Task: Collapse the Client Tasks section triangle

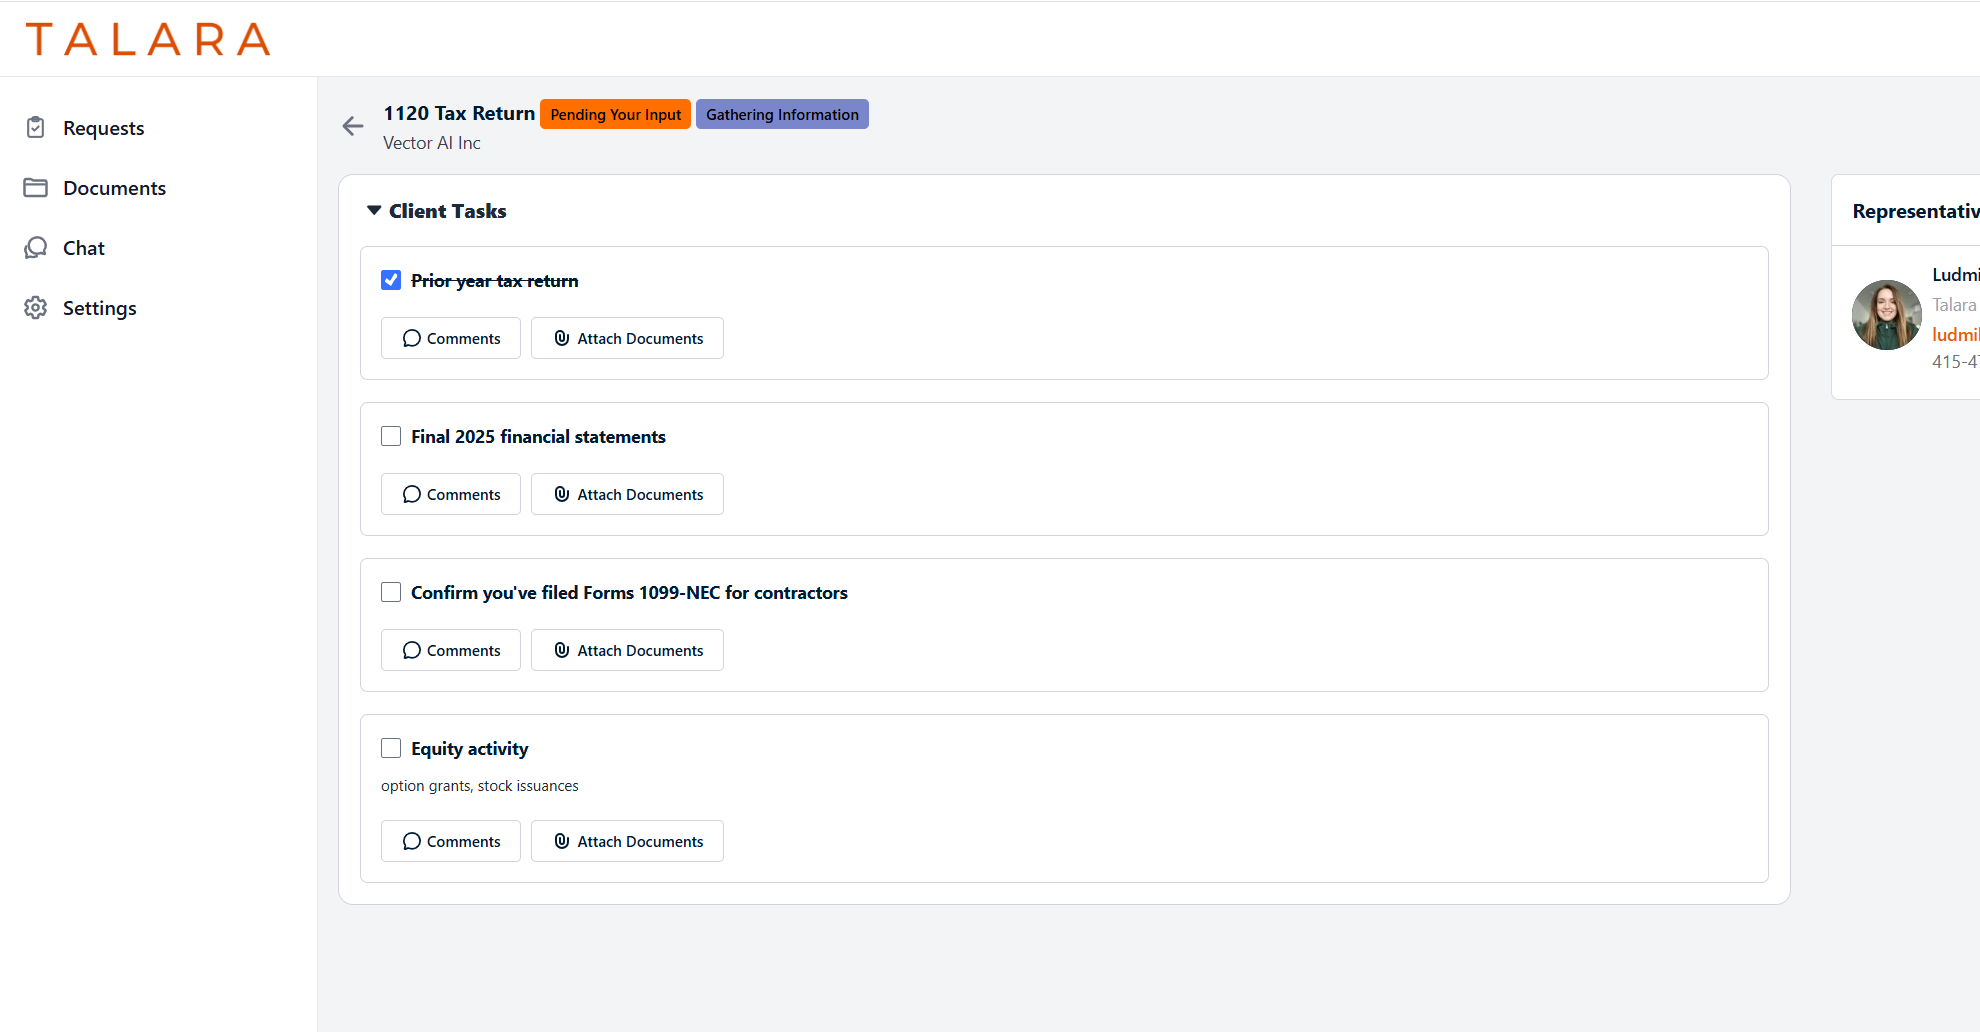Action: 374,211
